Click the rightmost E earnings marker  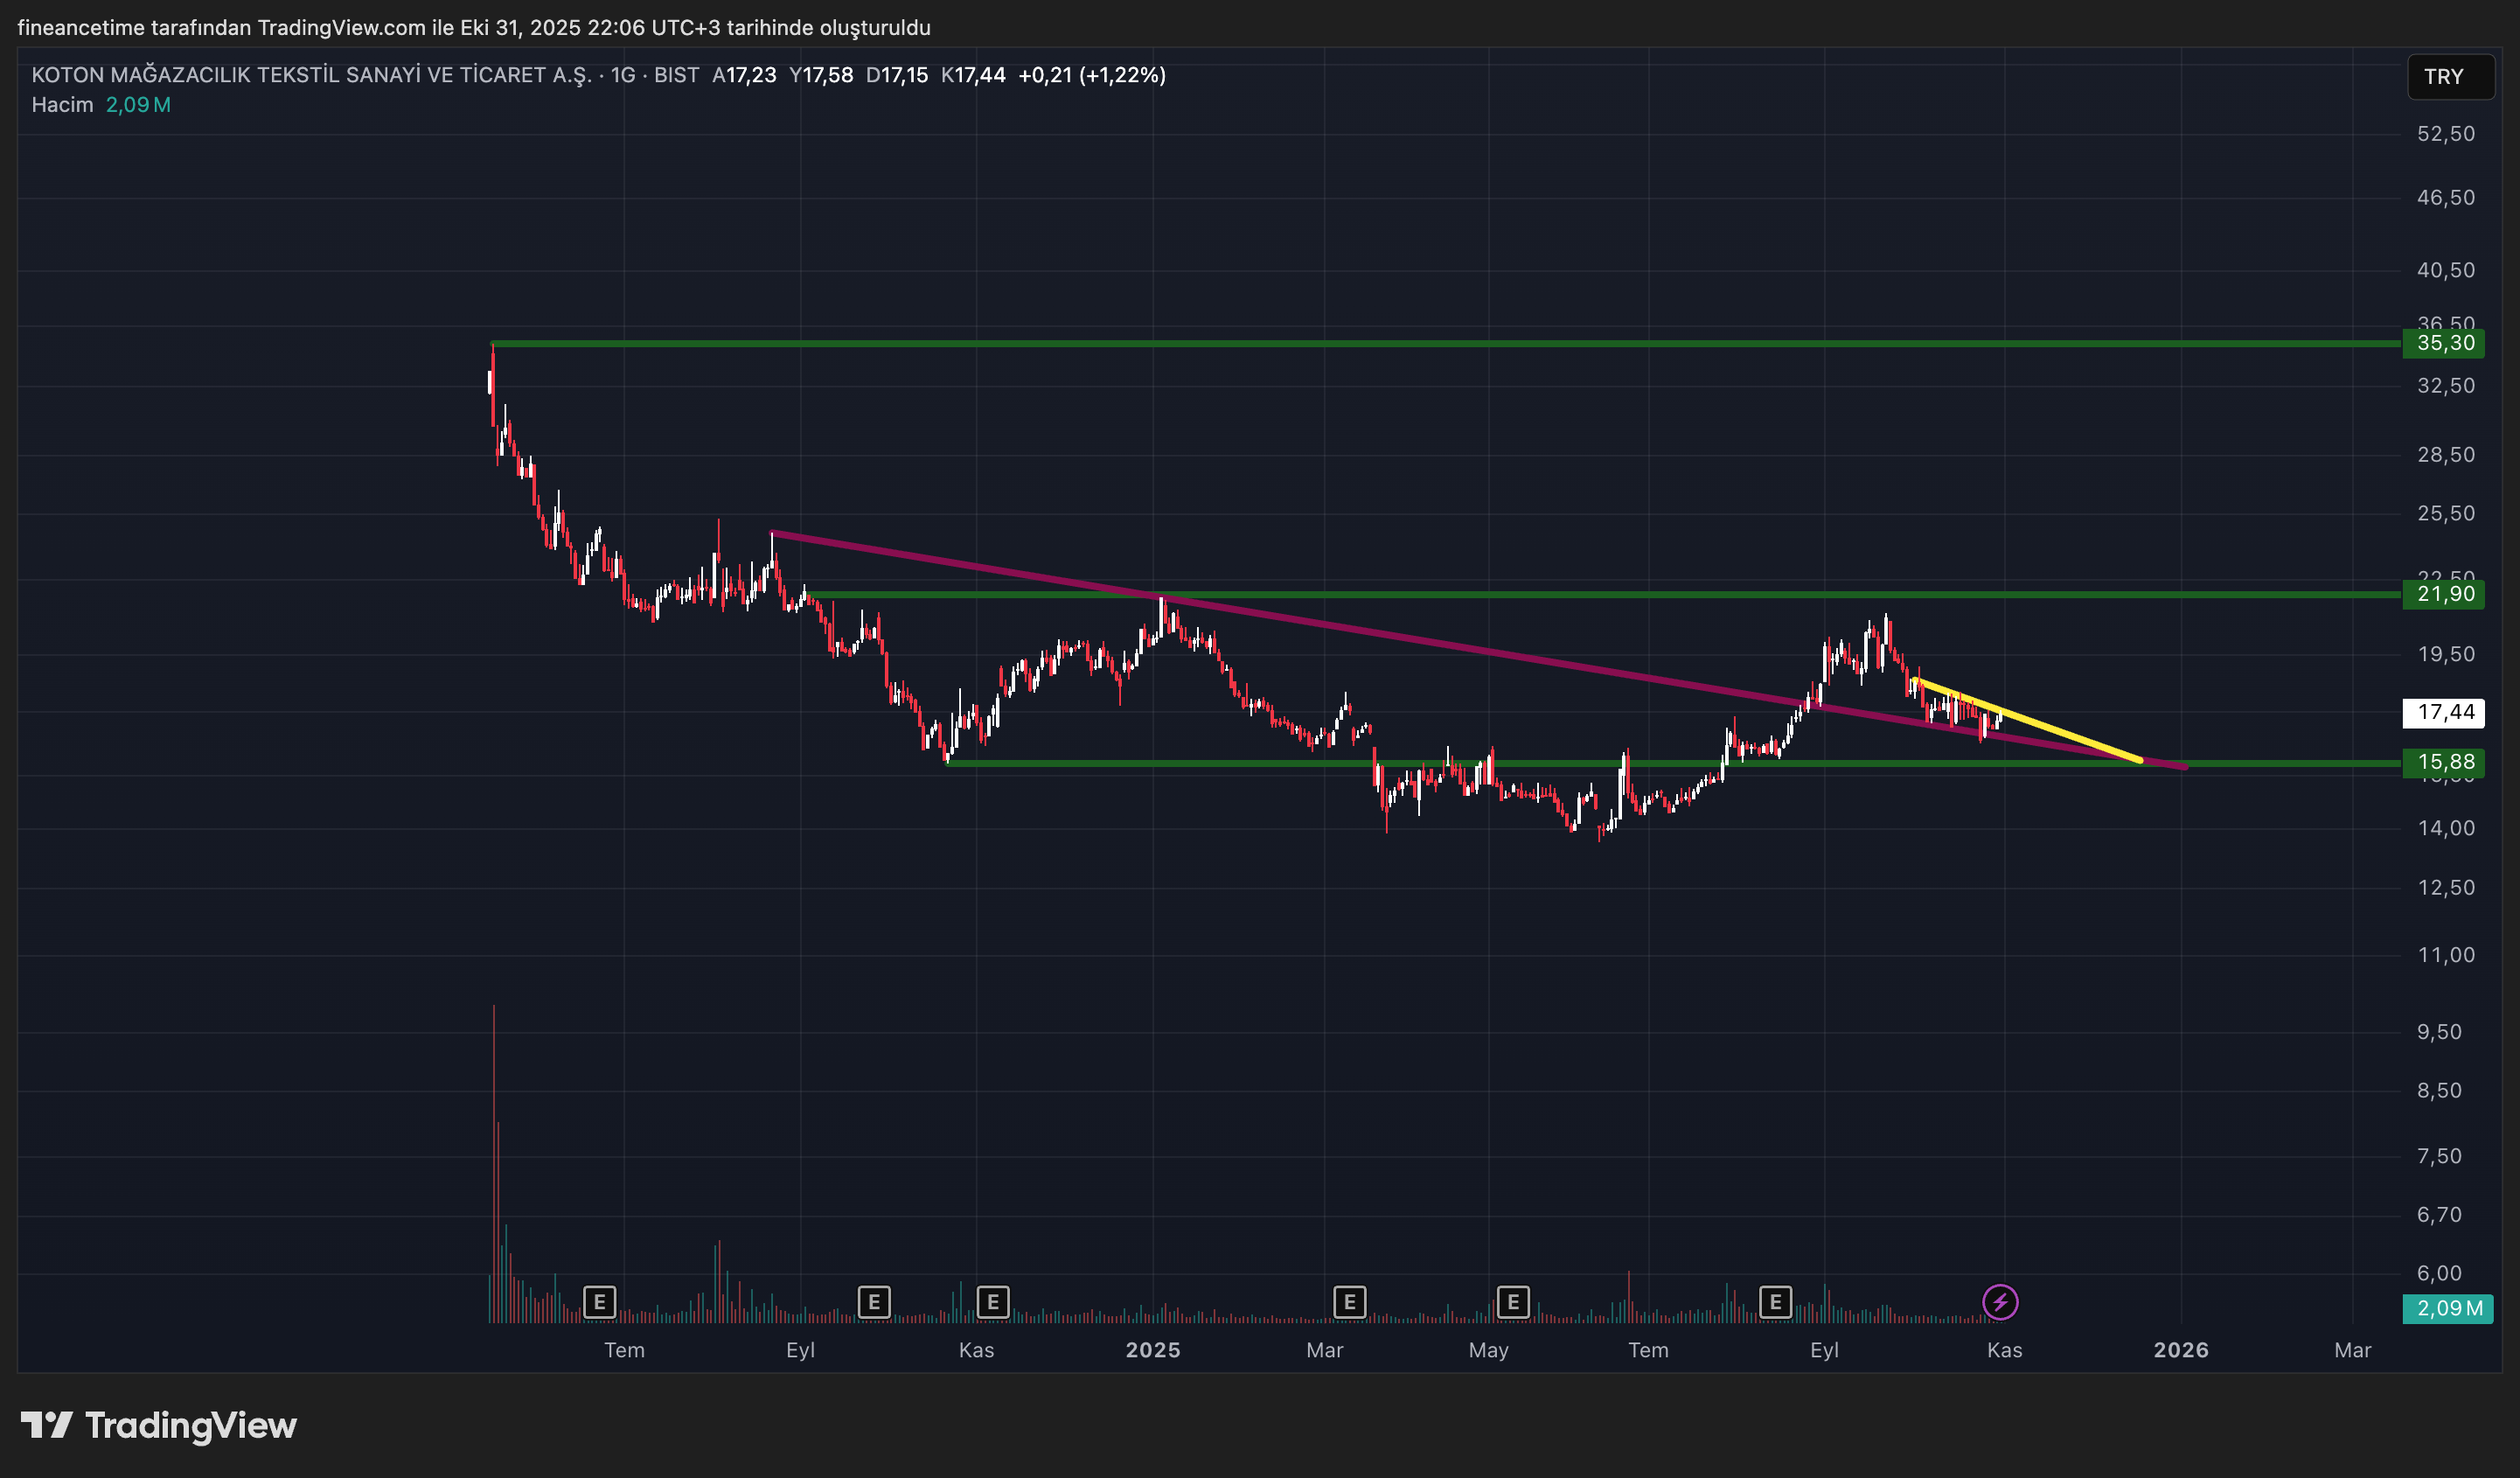point(1775,1302)
